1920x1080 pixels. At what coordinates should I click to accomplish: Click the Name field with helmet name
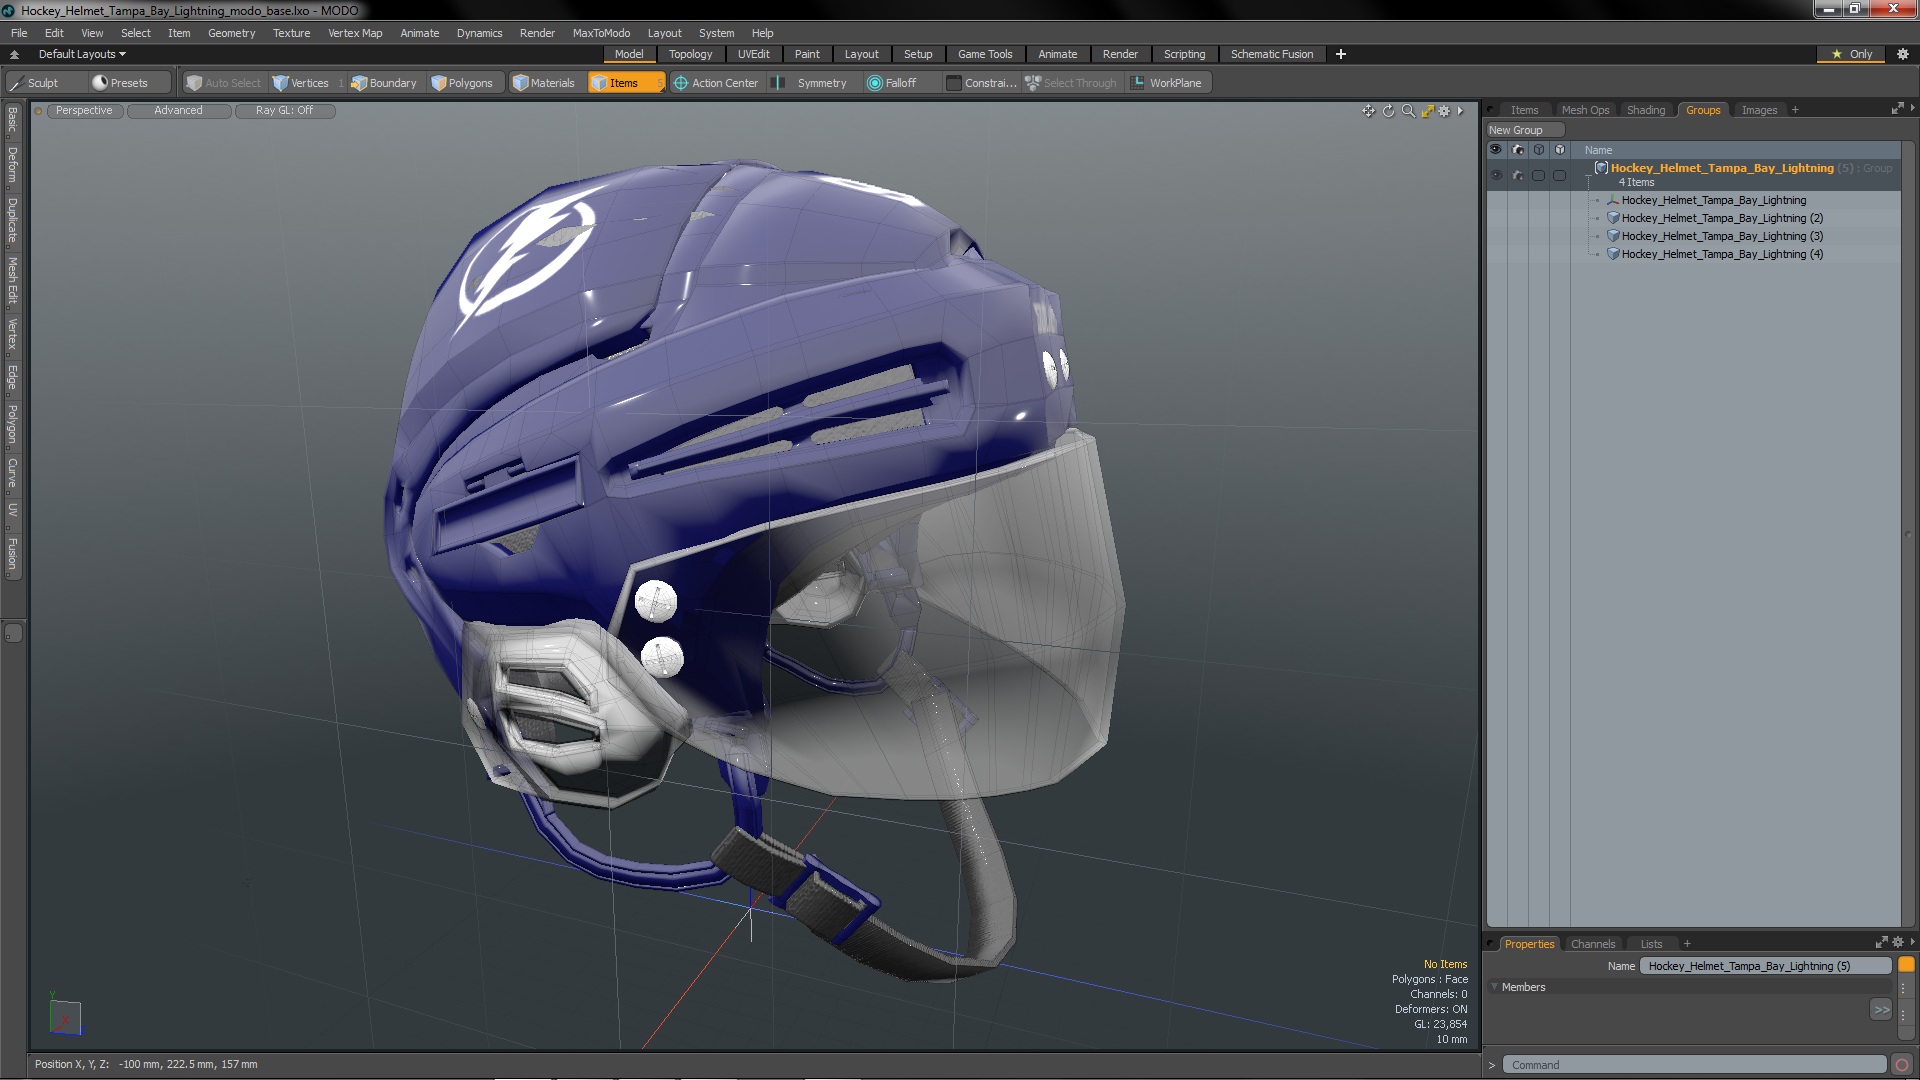[x=1765, y=966]
